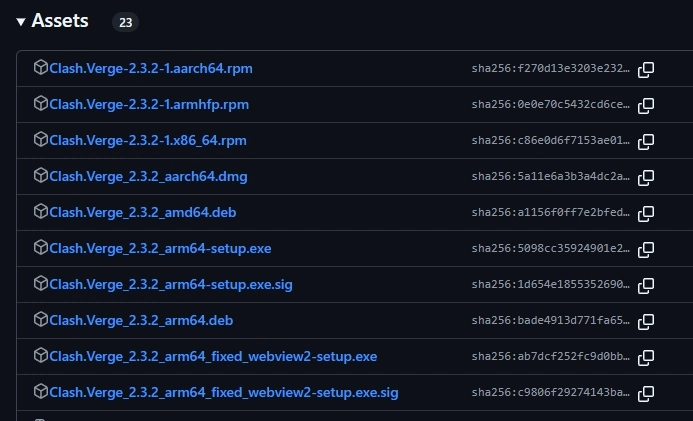Click package icon beside aarch64.dmg
693x421 pixels.
click(x=41, y=175)
